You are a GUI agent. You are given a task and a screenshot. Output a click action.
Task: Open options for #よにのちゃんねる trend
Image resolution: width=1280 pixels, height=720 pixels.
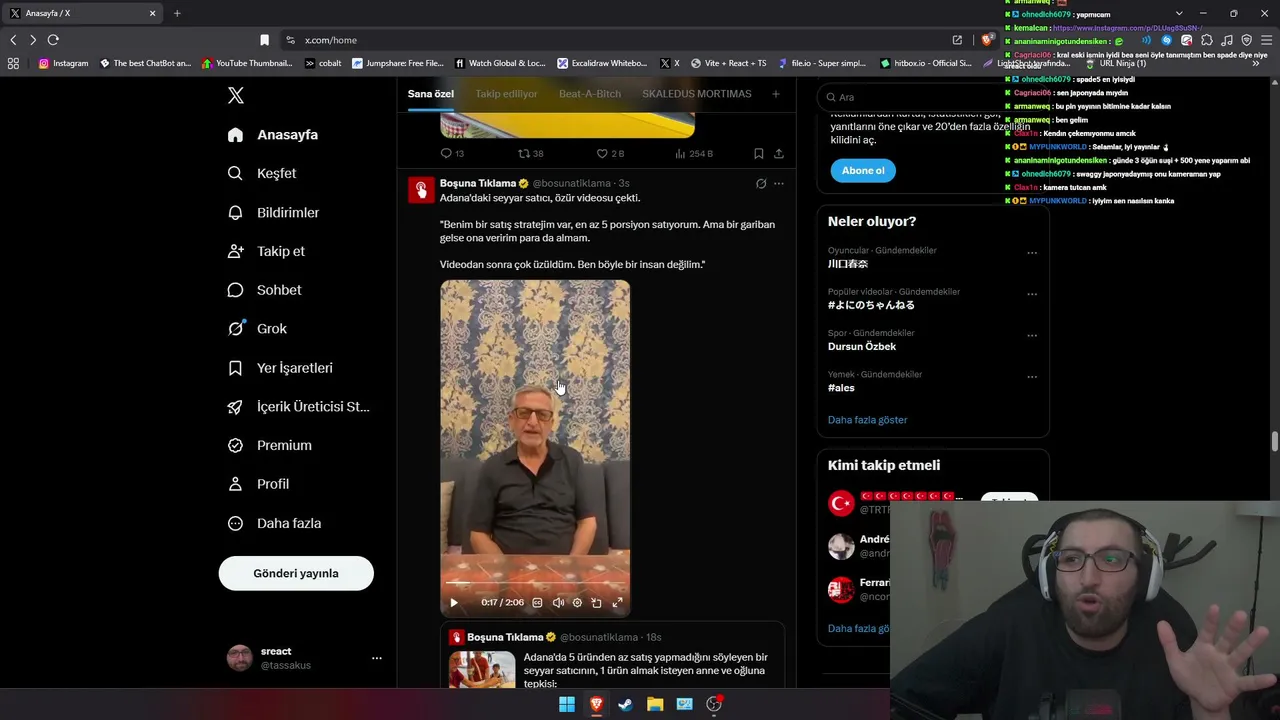point(1032,294)
